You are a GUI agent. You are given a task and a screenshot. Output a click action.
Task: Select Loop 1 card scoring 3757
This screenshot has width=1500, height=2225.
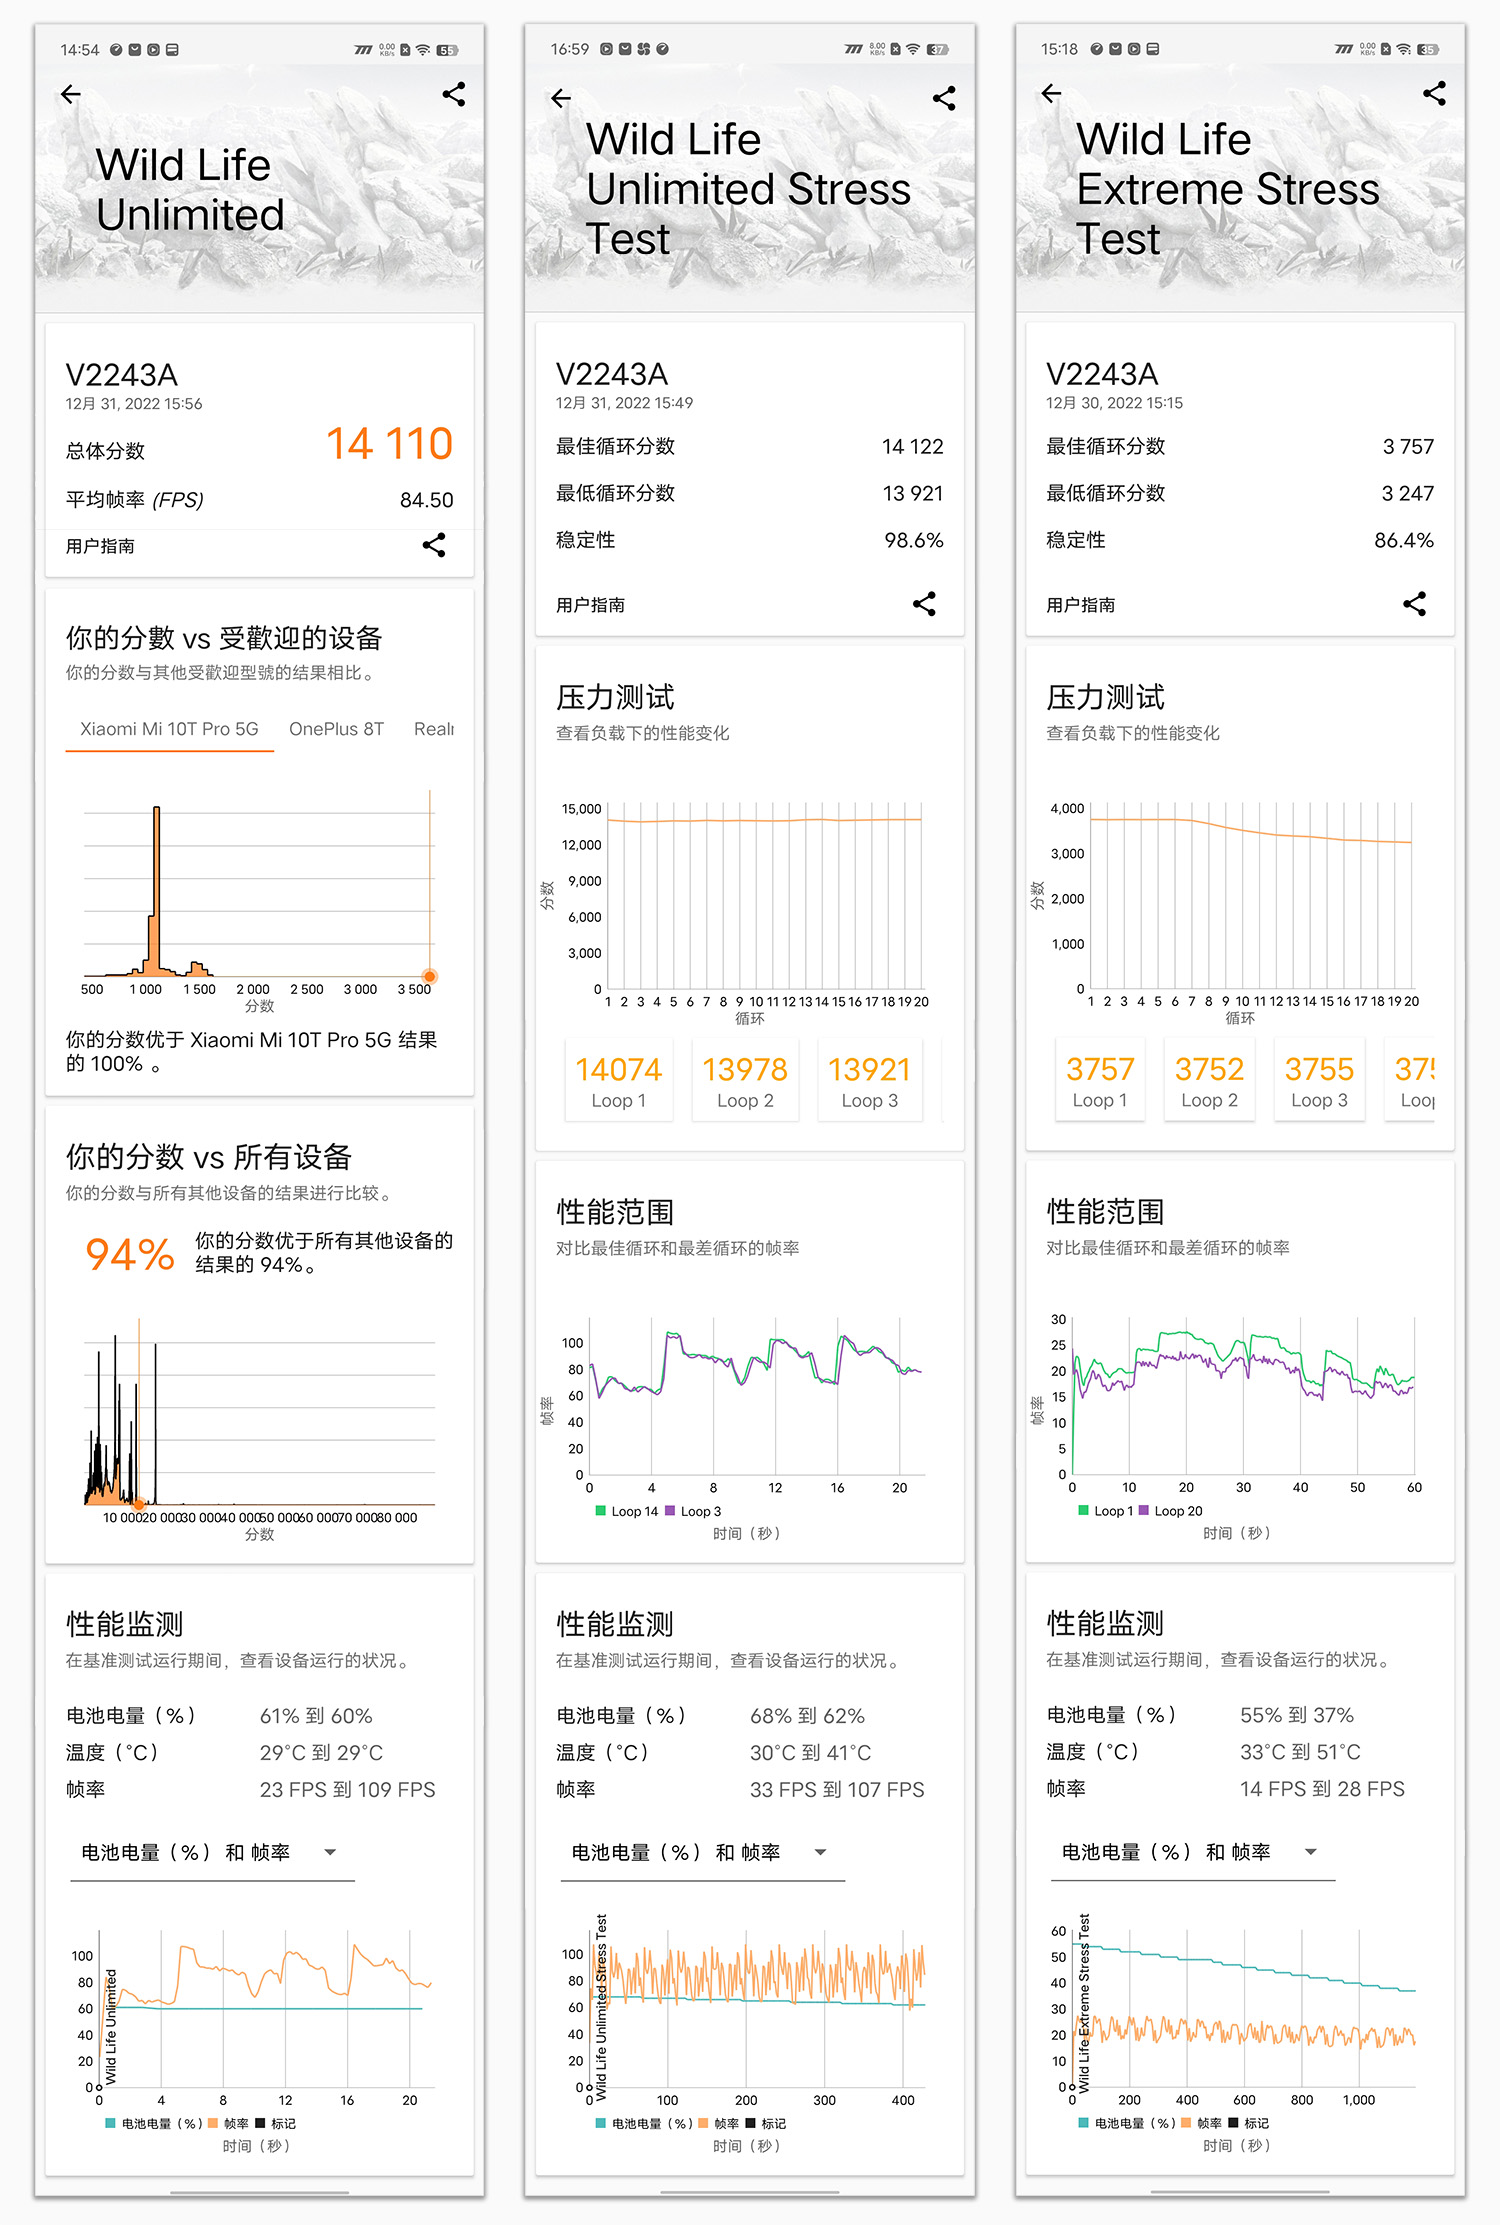coord(1100,1081)
